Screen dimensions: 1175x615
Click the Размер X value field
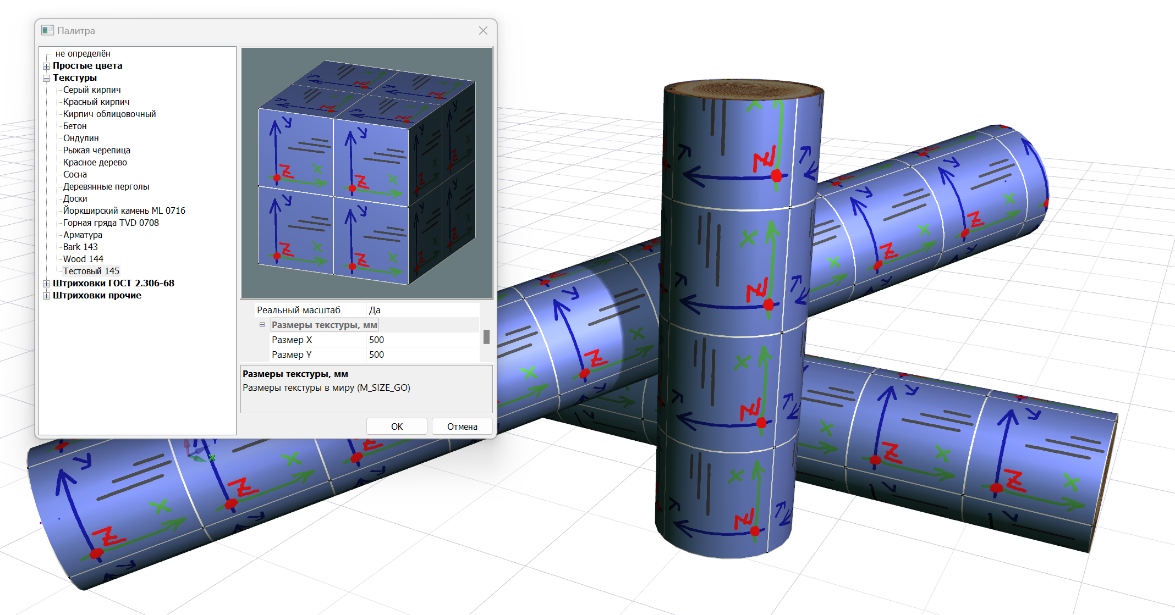coord(420,340)
